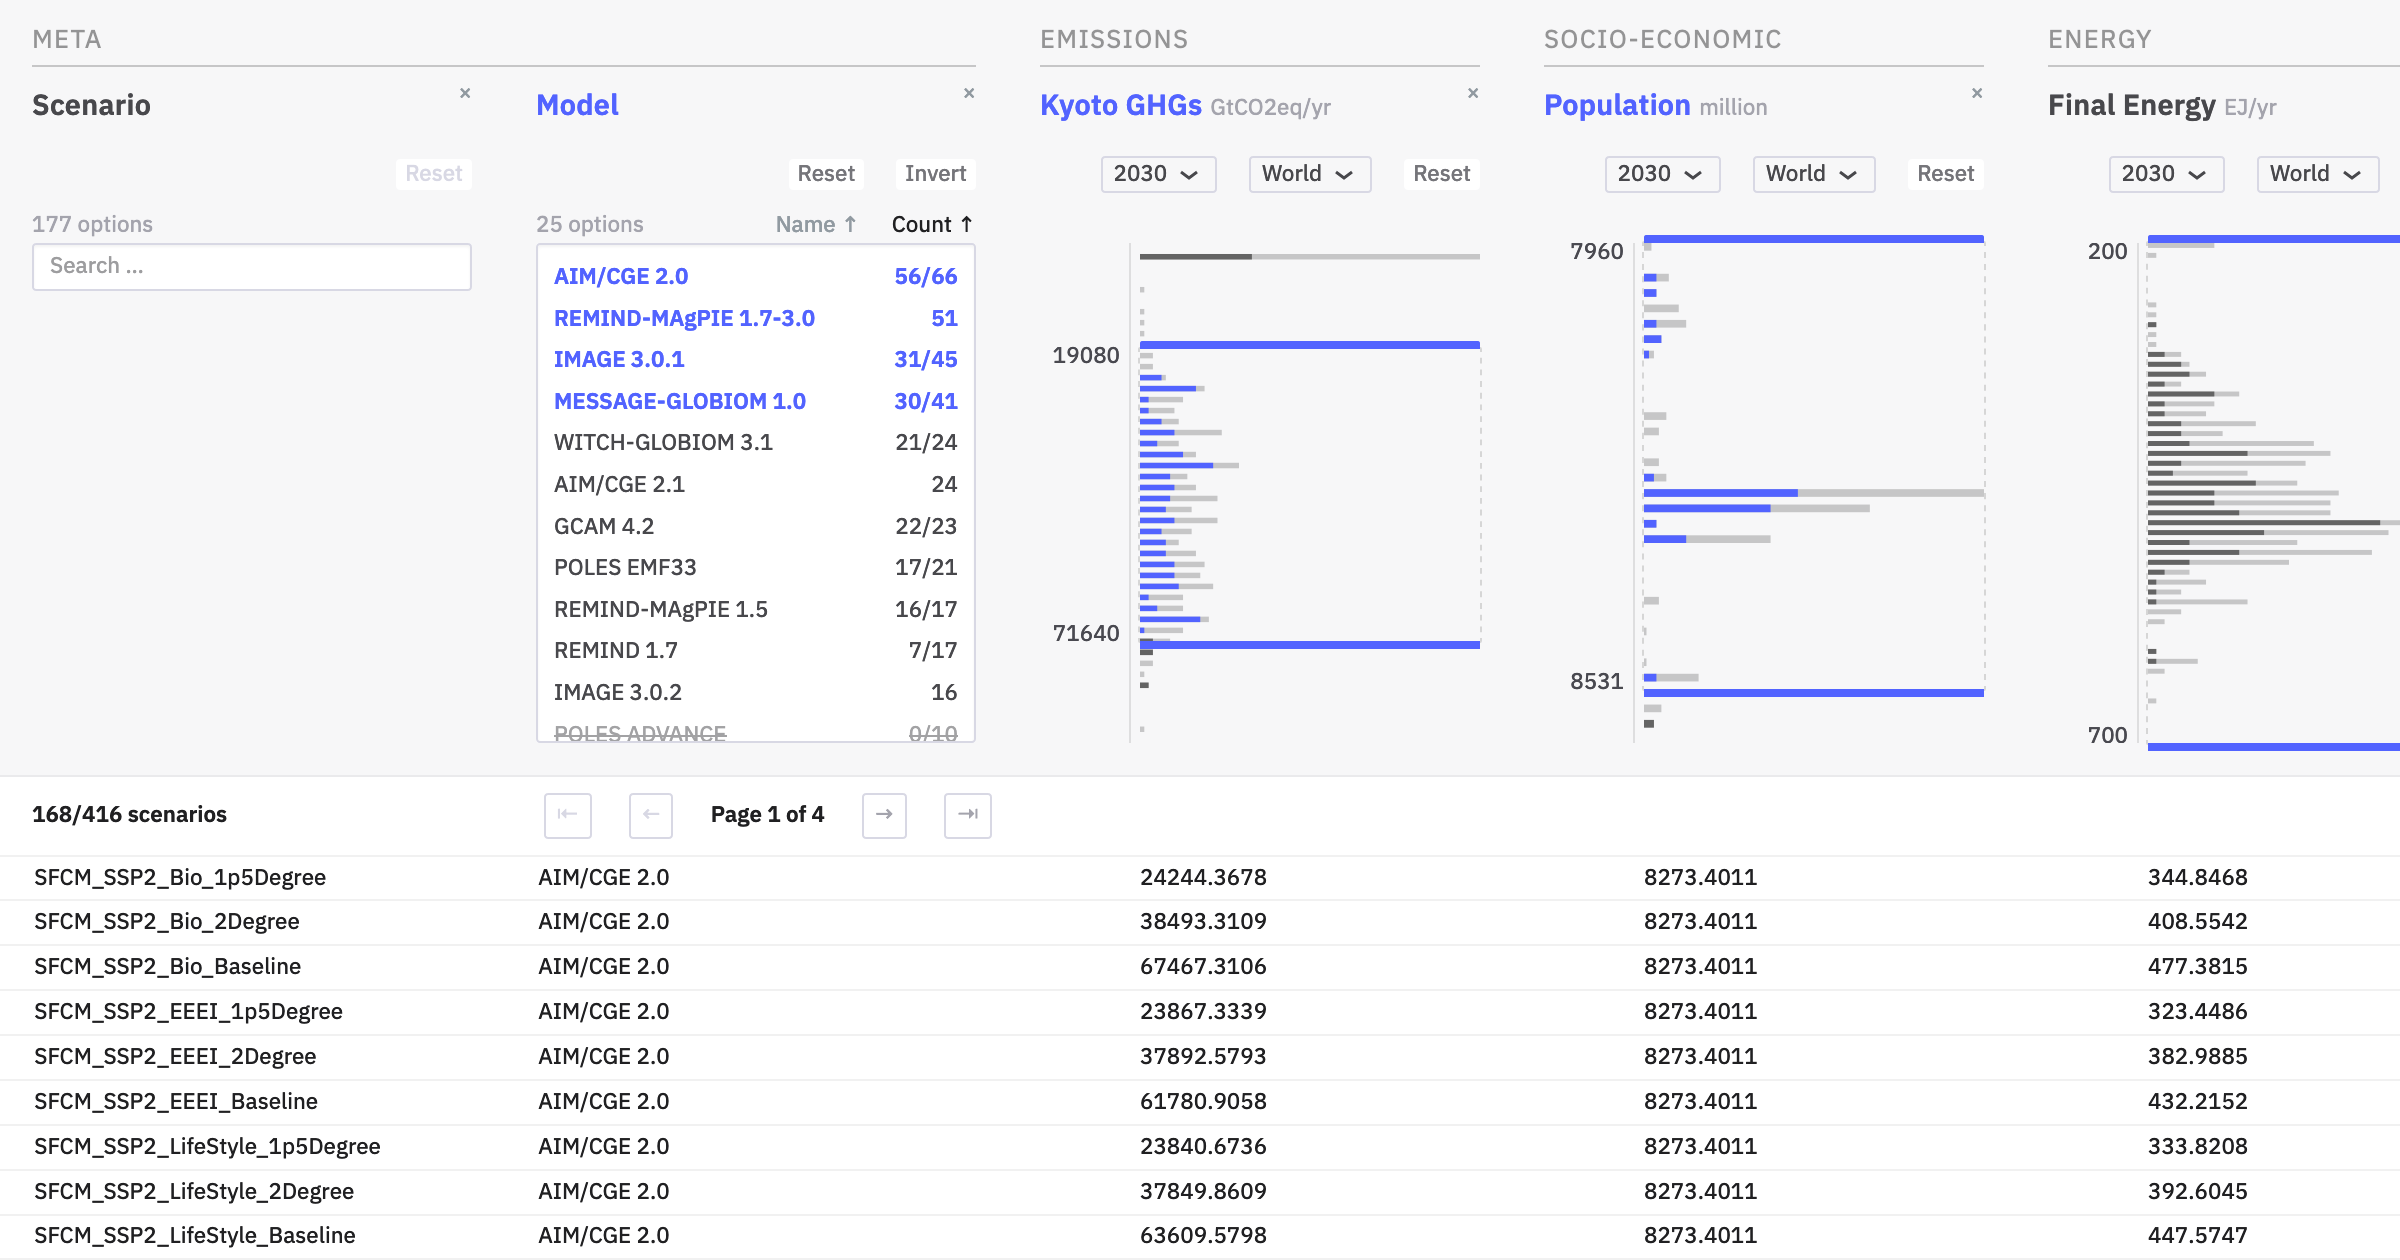Click the Scenario column title
Viewport: 2400px width, 1260px height.
point(91,105)
